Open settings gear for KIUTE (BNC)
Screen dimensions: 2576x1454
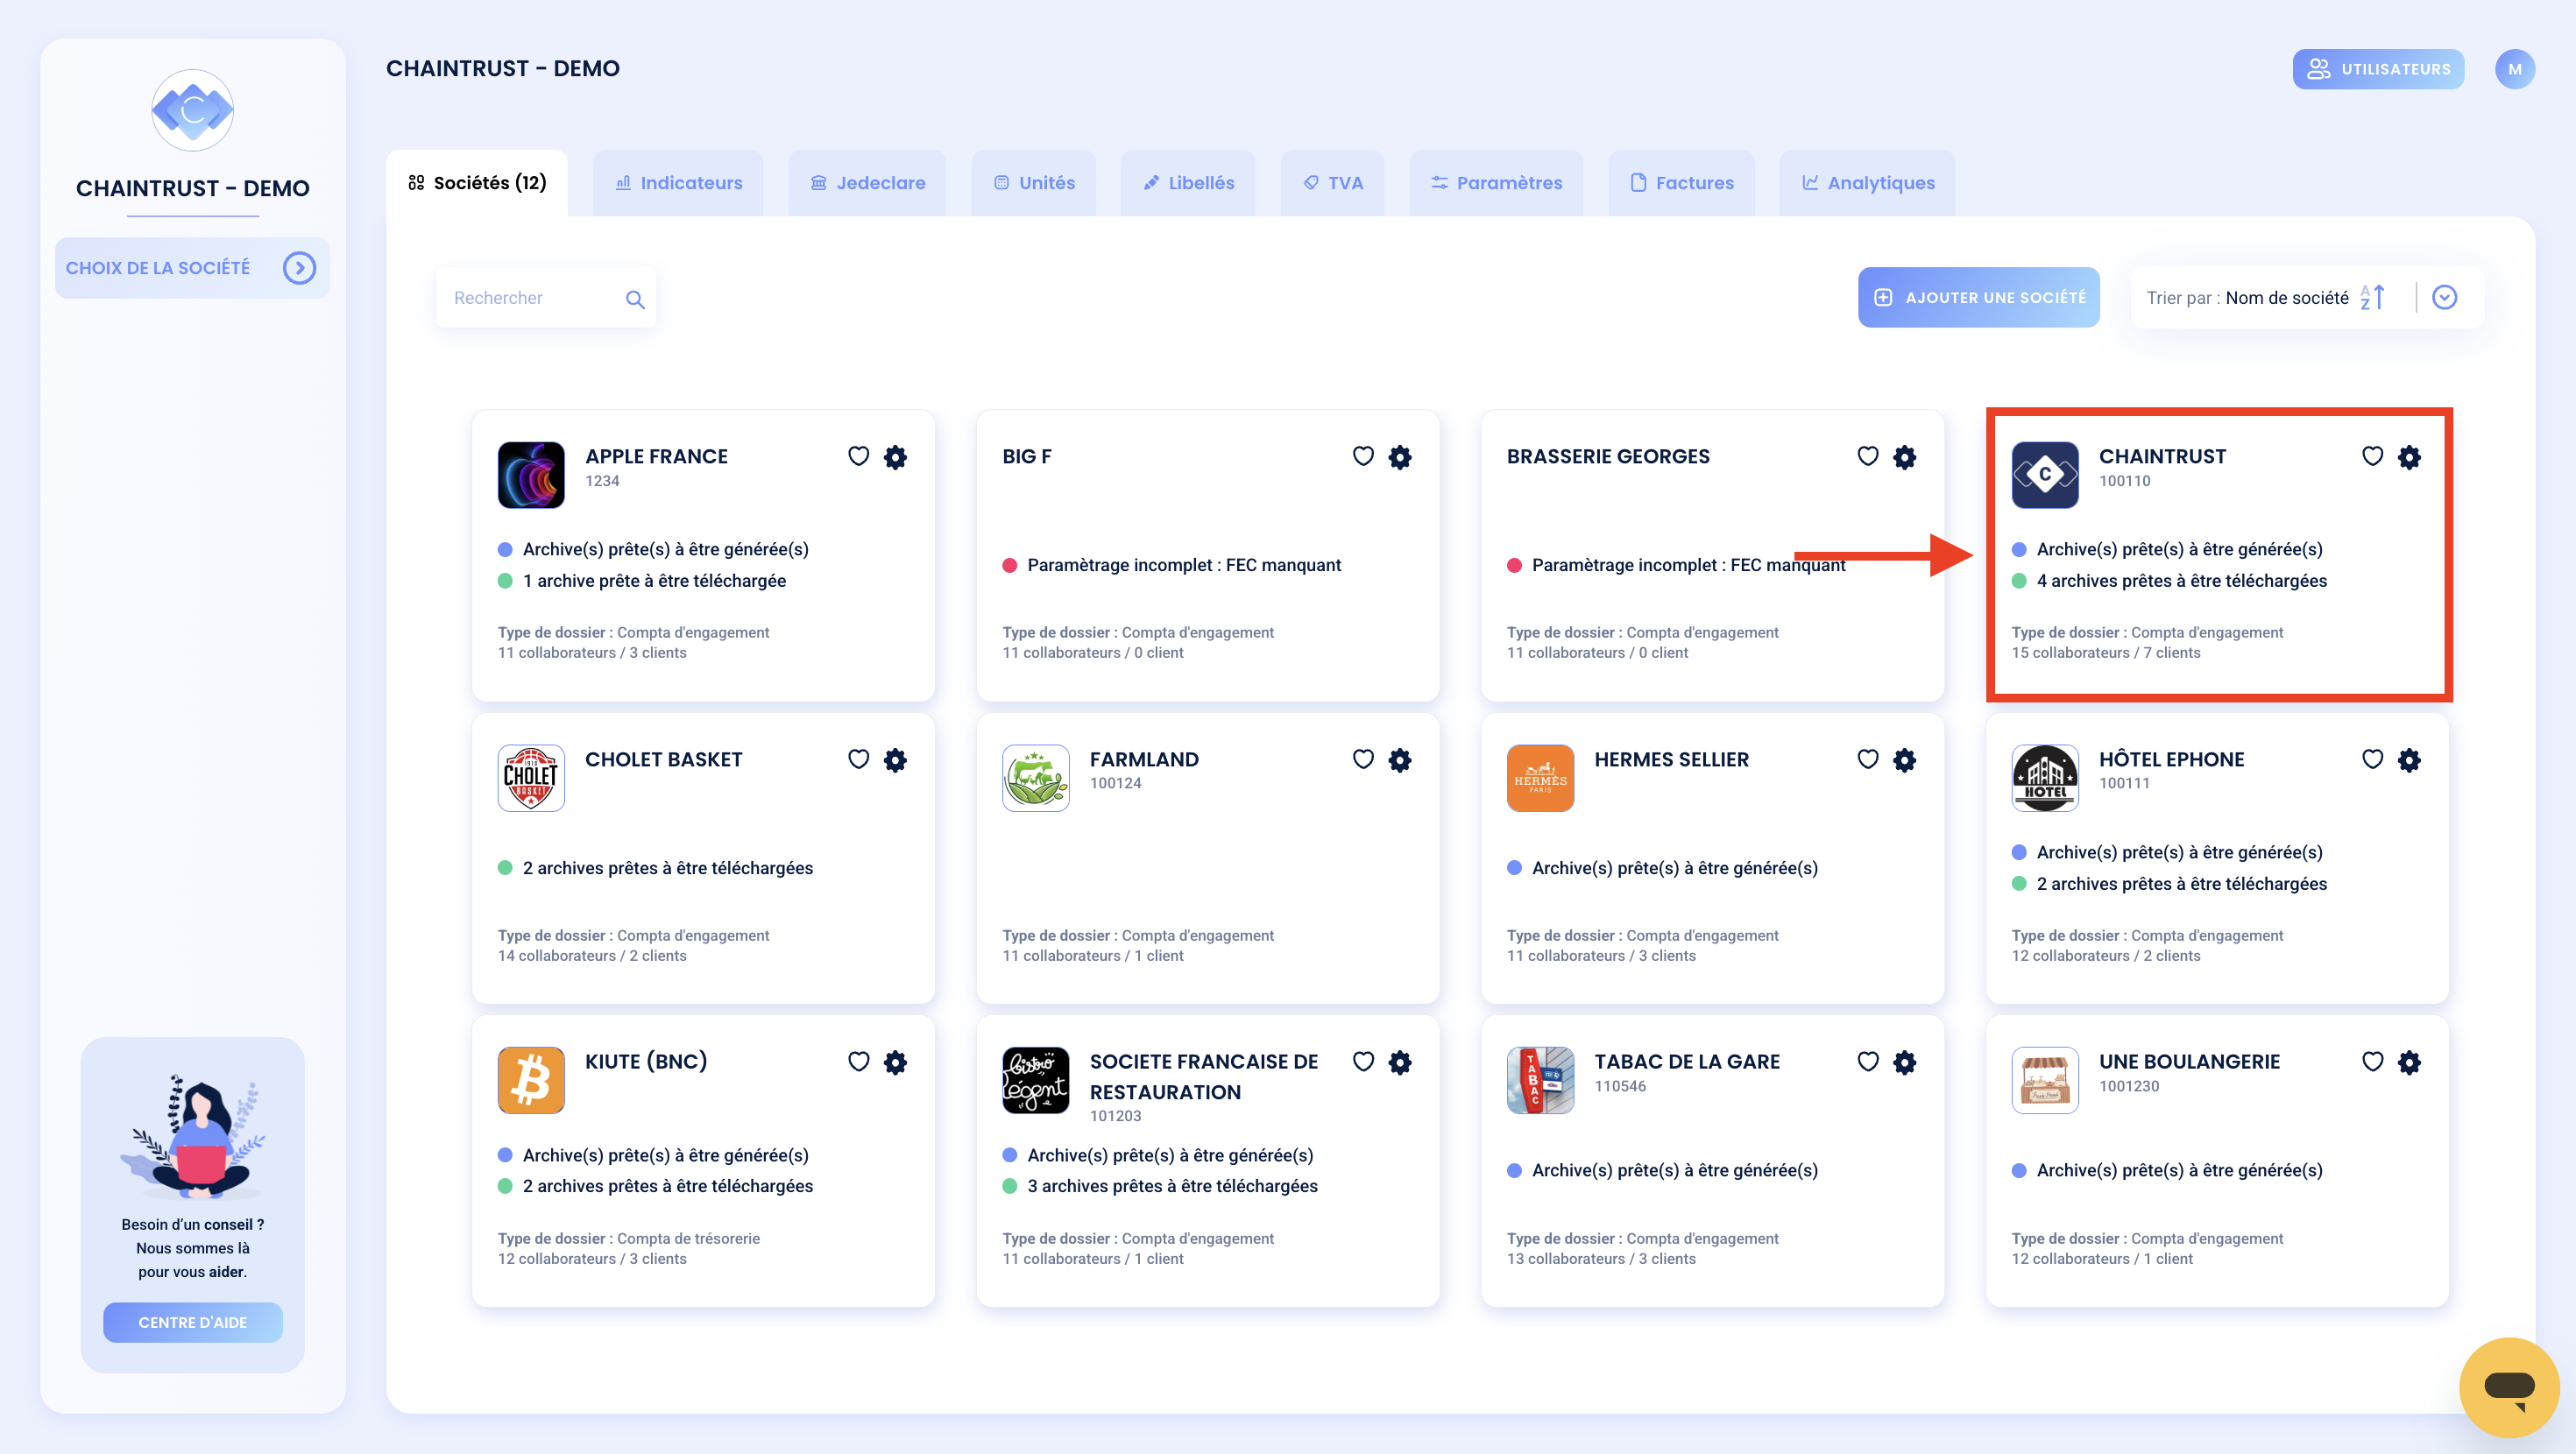[895, 1062]
